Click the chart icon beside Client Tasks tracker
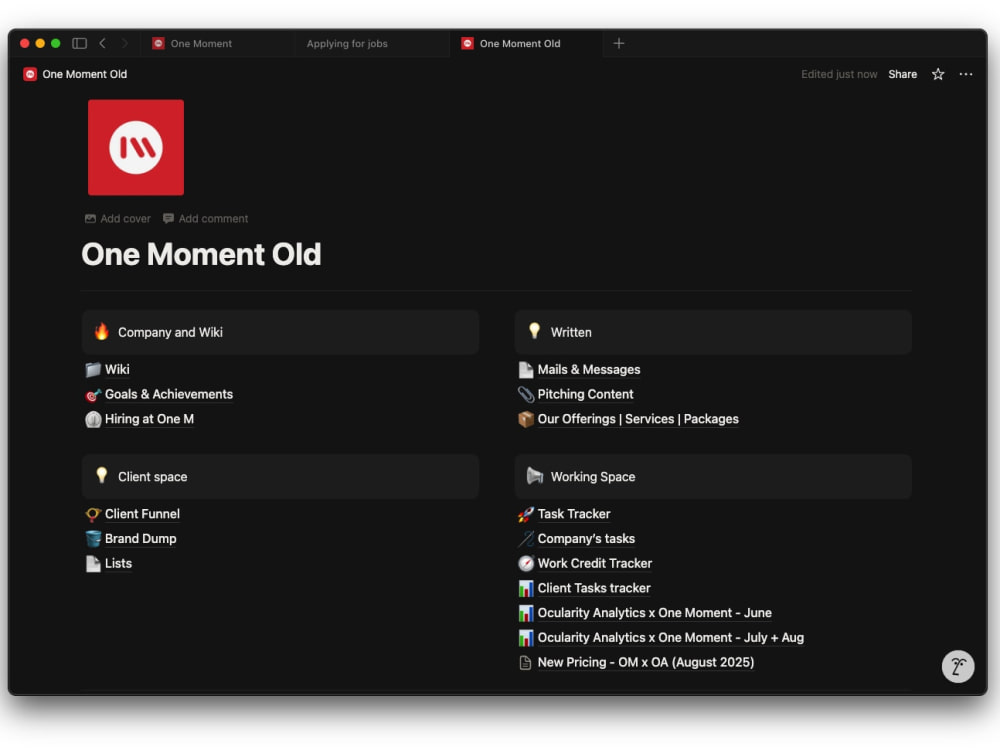 pyautogui.click(x=526, y=589)
